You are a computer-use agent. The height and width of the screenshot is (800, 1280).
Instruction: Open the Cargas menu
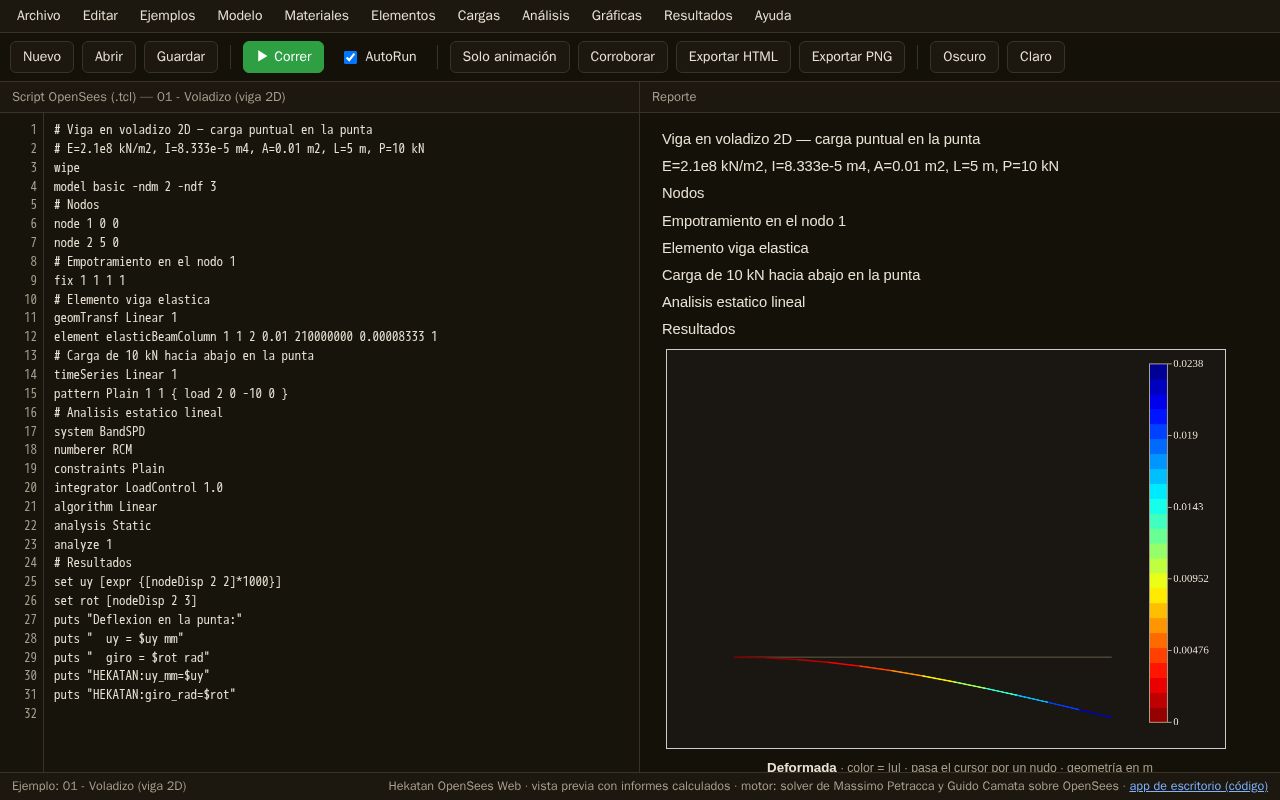pos(478,15)
